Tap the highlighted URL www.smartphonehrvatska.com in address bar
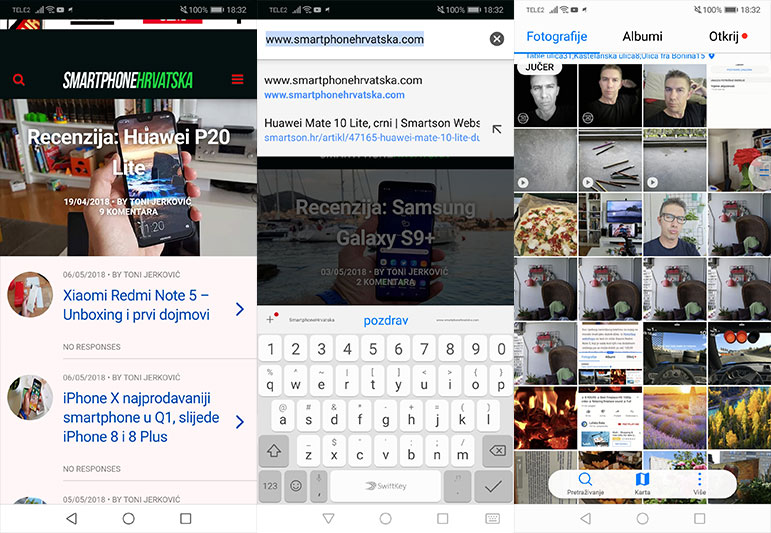Viewport: 771px width, 533px height. (x=344, y=39)
